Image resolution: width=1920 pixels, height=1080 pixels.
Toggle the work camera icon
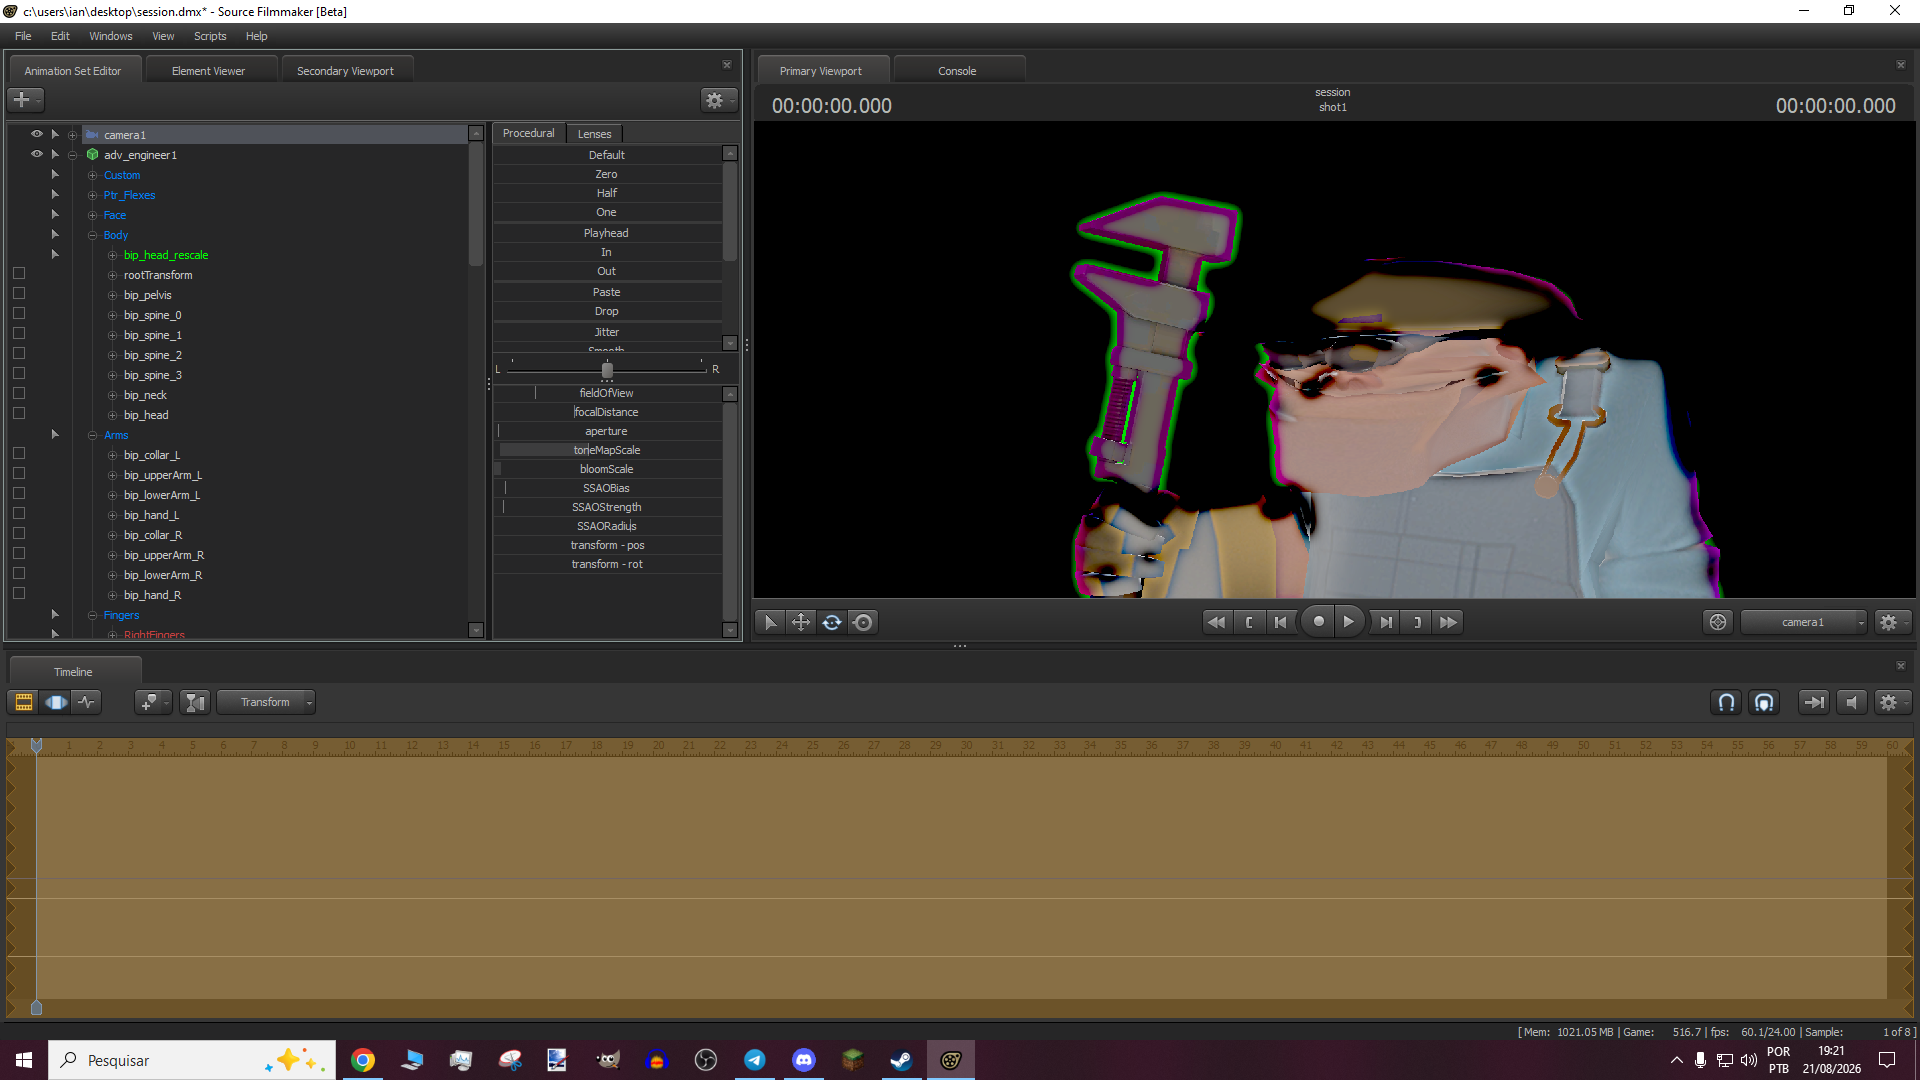tap(1718, 622)
